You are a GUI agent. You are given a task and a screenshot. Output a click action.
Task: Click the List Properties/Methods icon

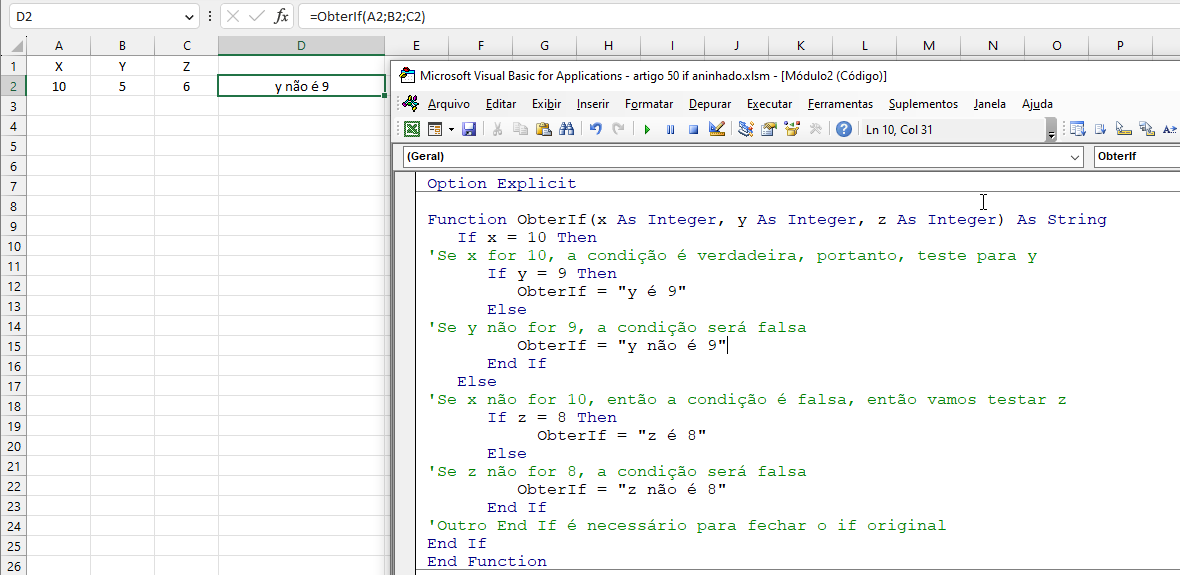coord(1078,129)
